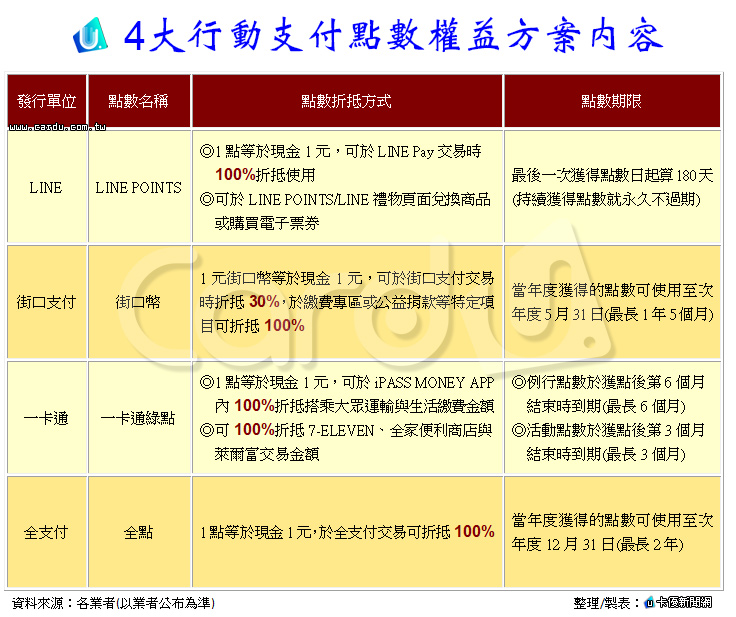This screenshot has width=736, height=617.
Task: Click the 點數期限 column header
Action: [611, 101]
